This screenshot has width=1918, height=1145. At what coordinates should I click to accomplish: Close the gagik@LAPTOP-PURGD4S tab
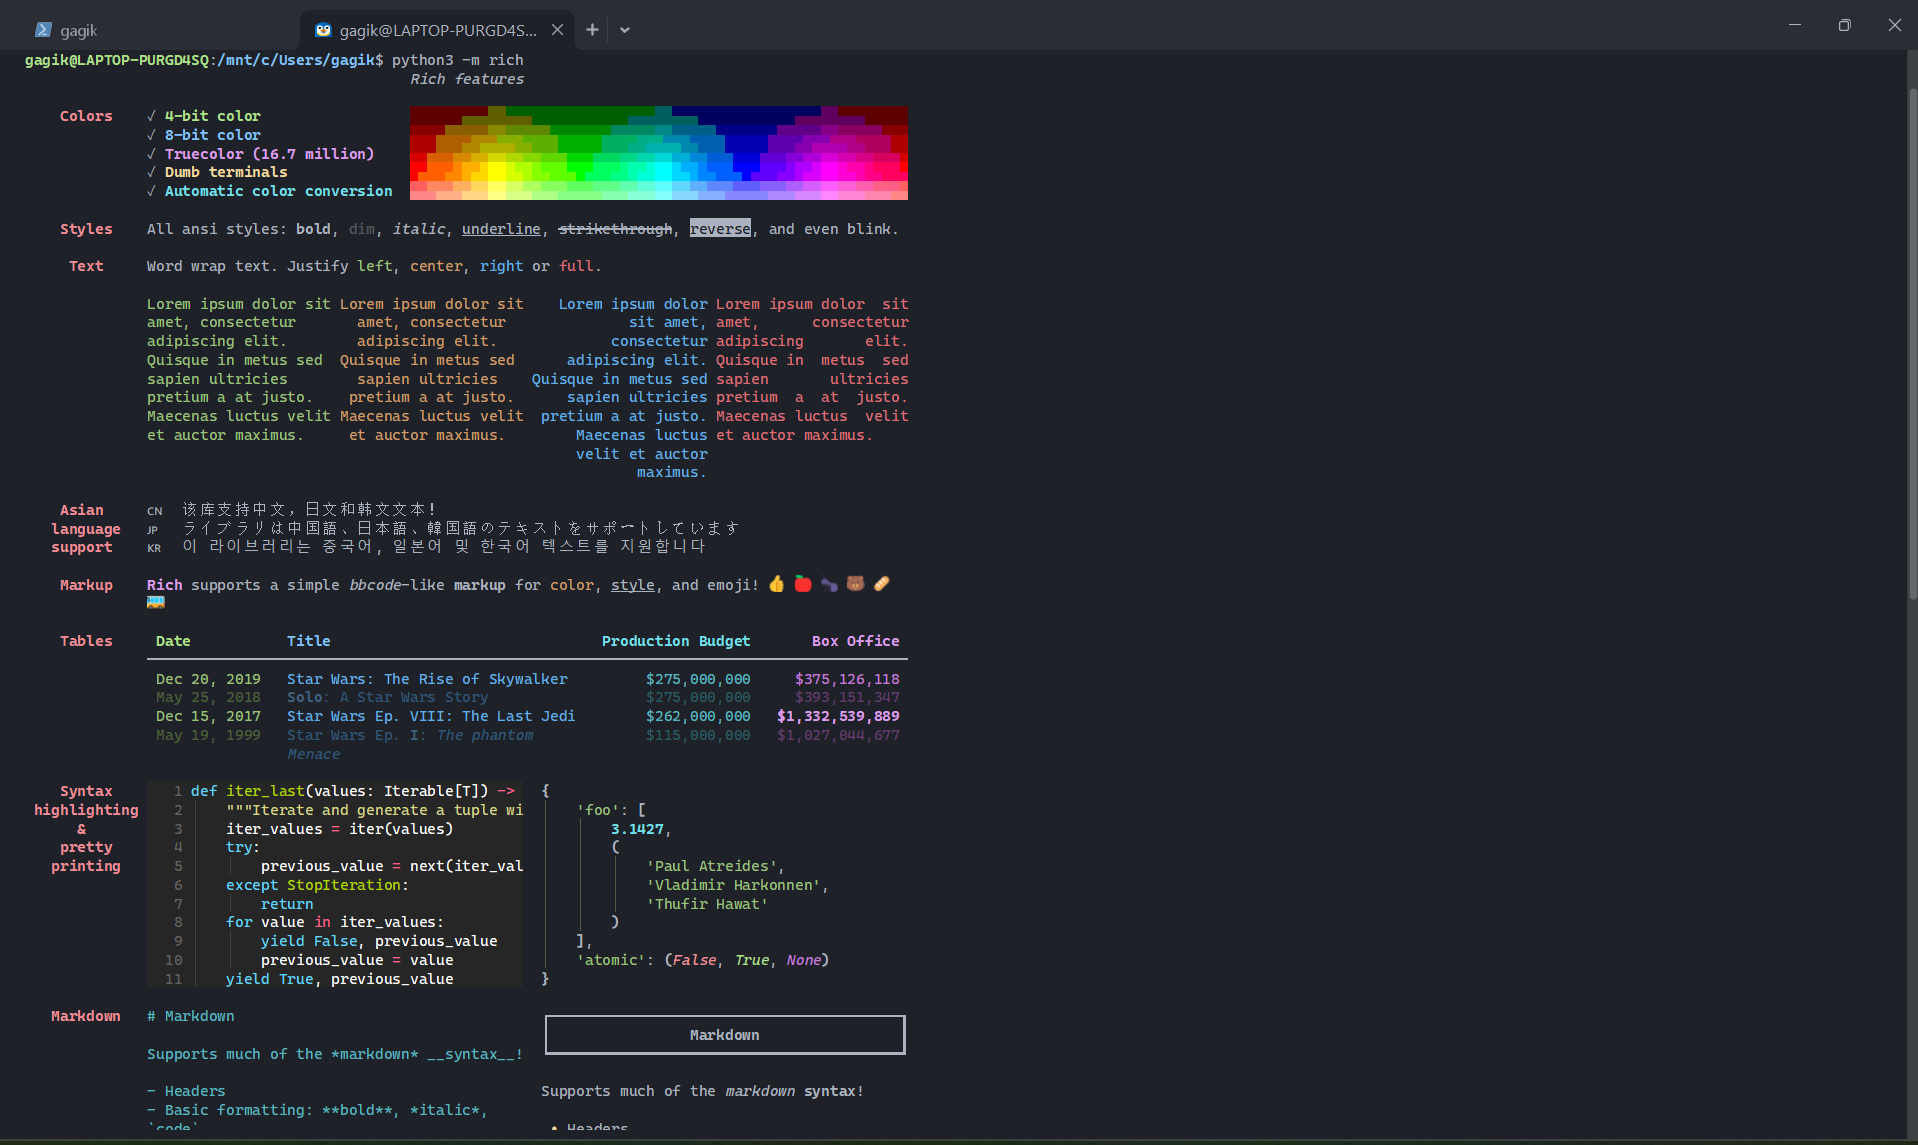coord(557,30)
